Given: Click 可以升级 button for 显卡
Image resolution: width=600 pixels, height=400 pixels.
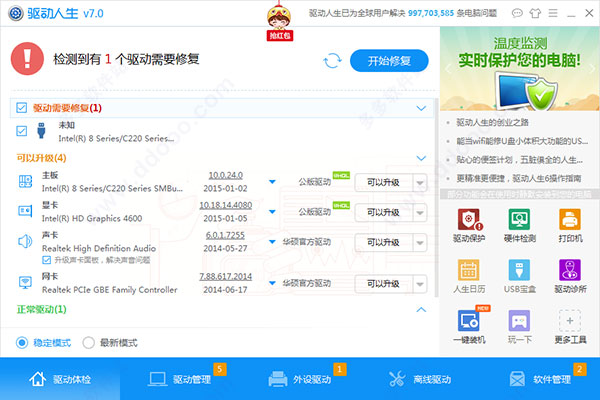Looking at the screenshot, I should [384, 213].
